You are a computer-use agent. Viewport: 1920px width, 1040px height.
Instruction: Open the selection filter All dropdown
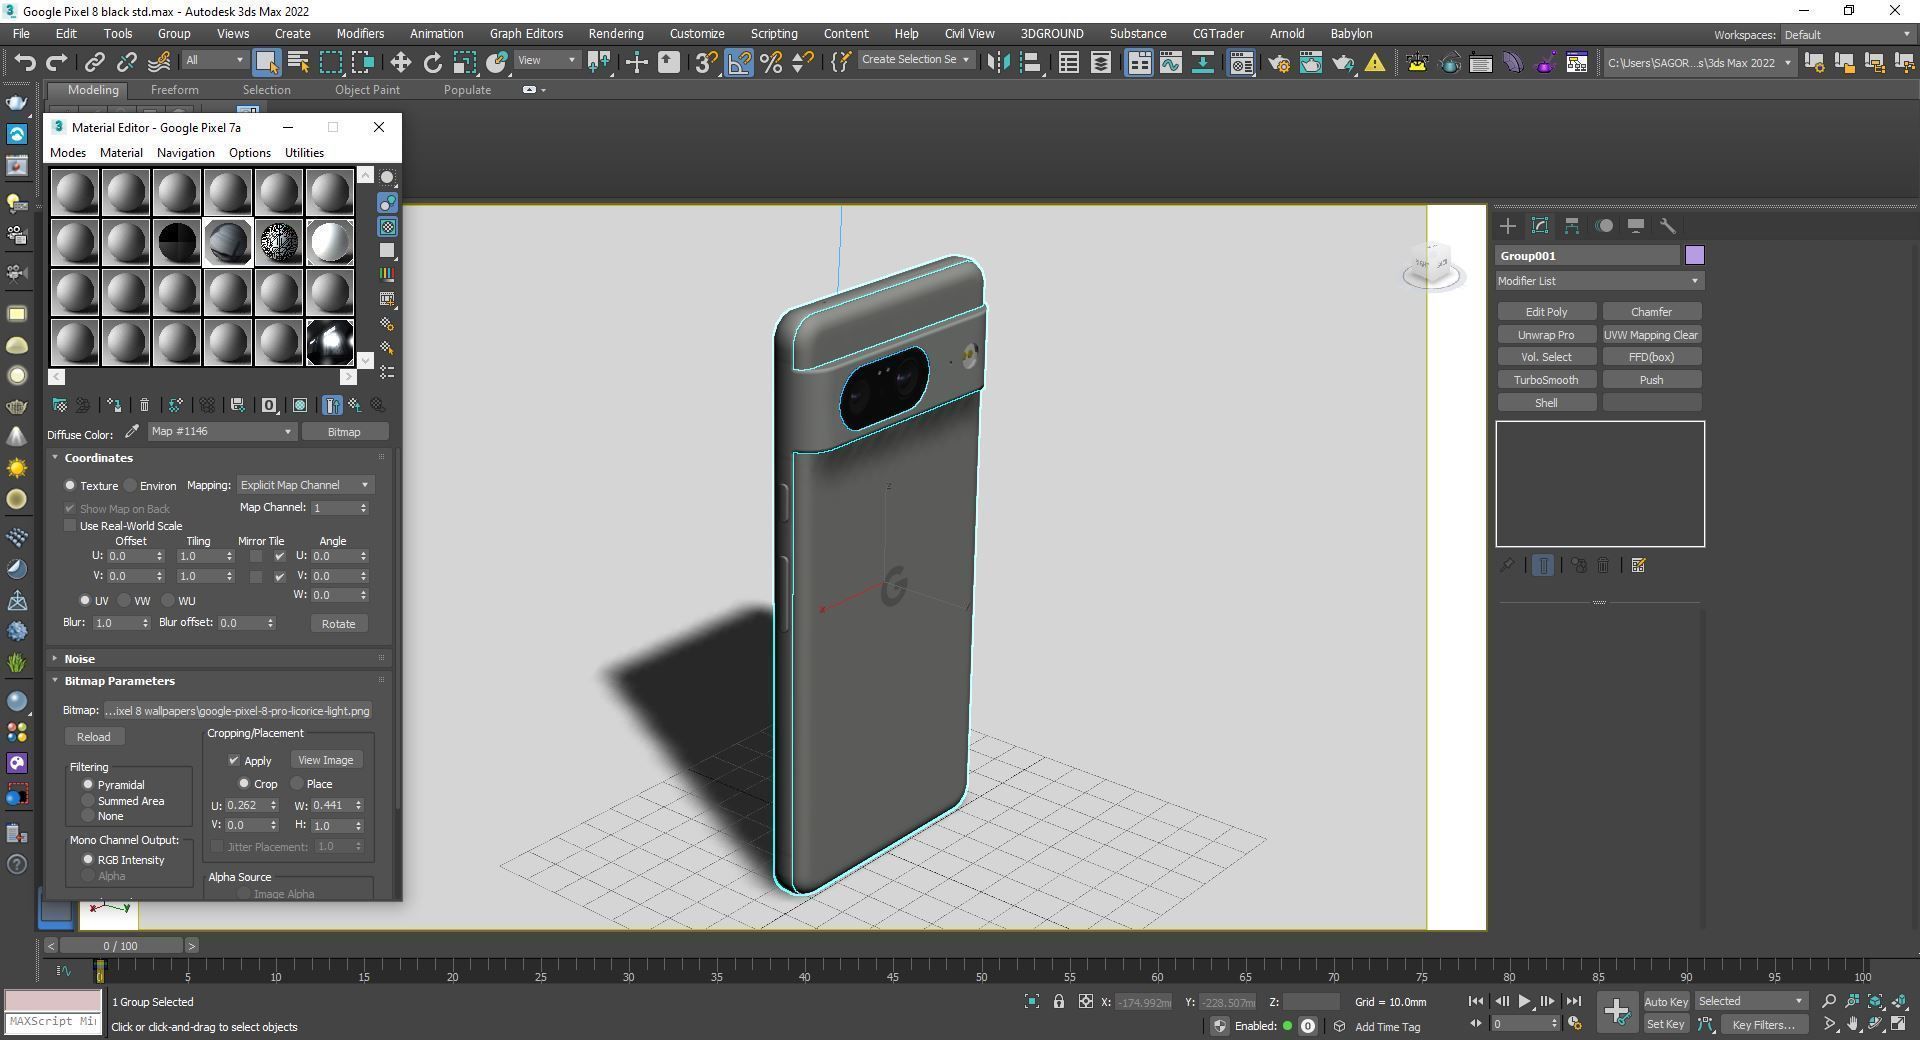[214, 60]
